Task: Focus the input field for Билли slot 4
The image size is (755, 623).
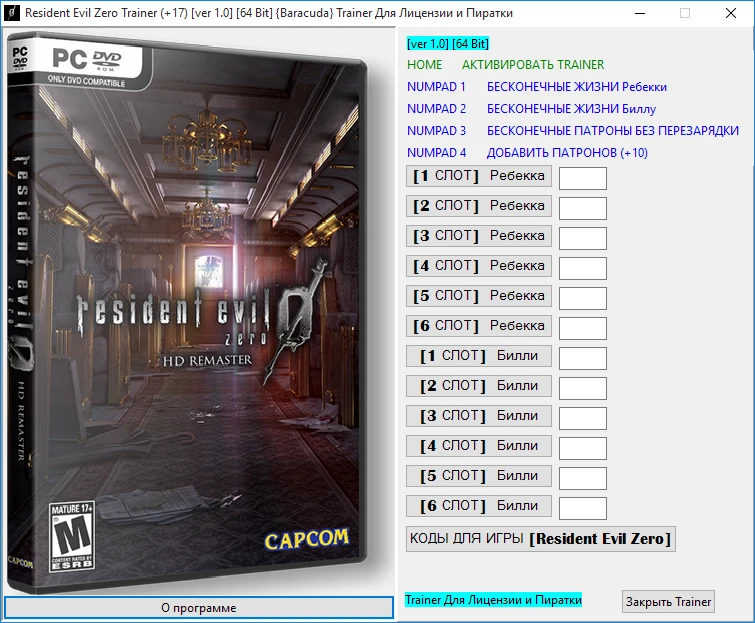Action: pyautogui.click(x=583, y=449)
